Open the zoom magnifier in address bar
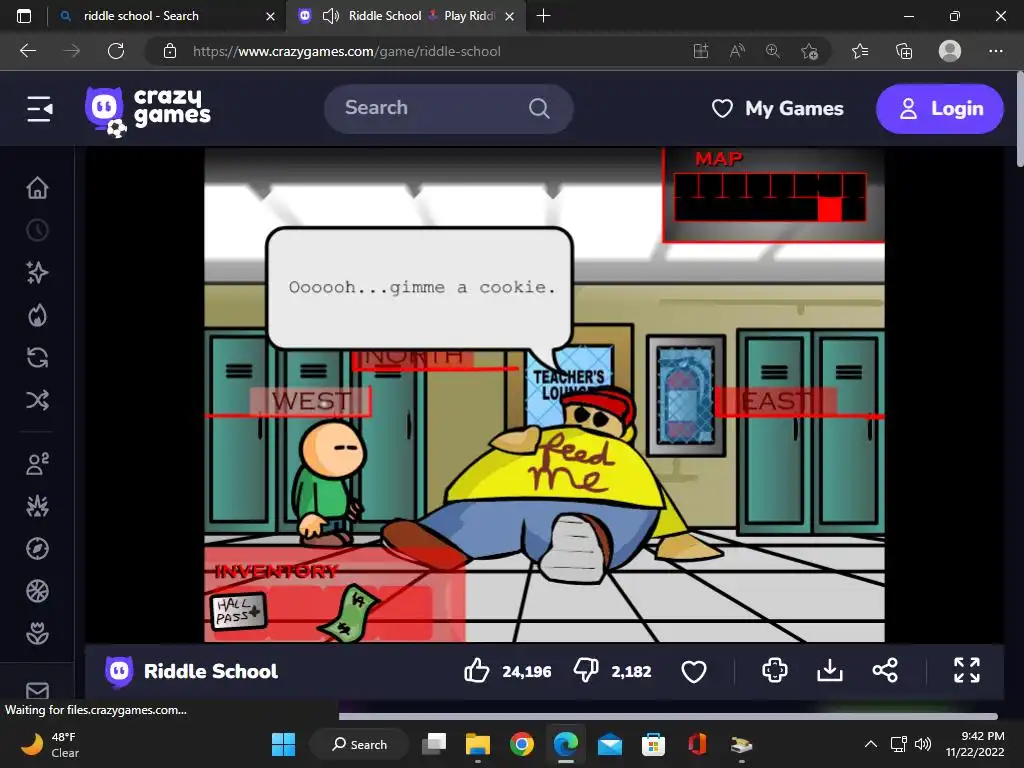1024x768 pixels. tap(773, 51)
